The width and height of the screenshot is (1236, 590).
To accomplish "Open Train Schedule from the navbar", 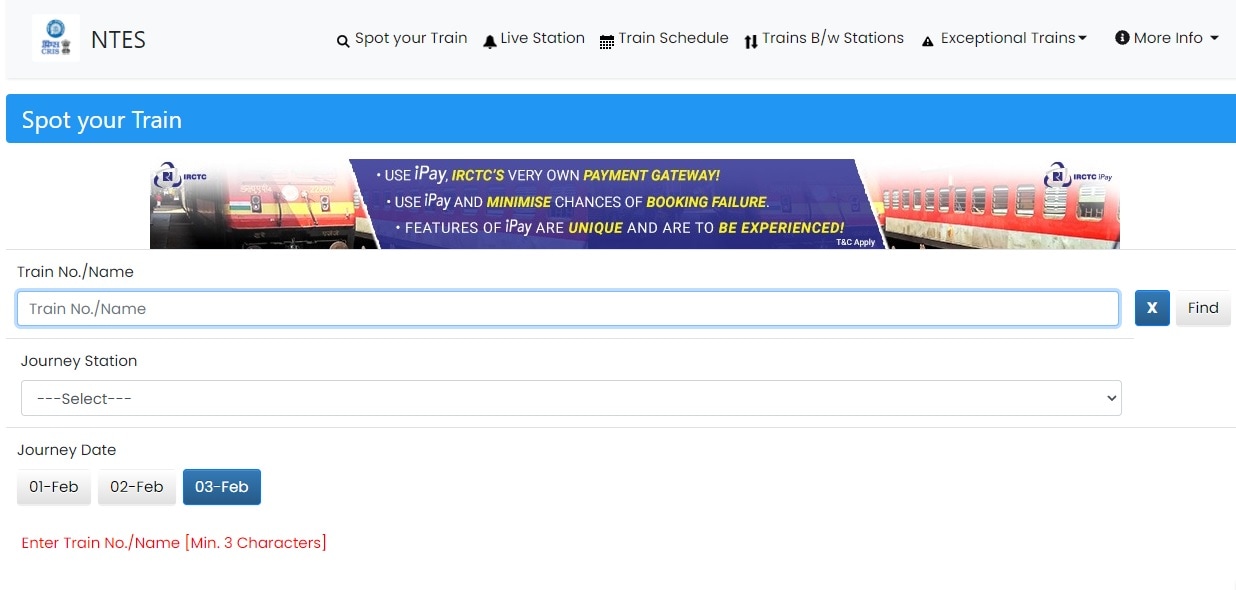I will point(664,38).
